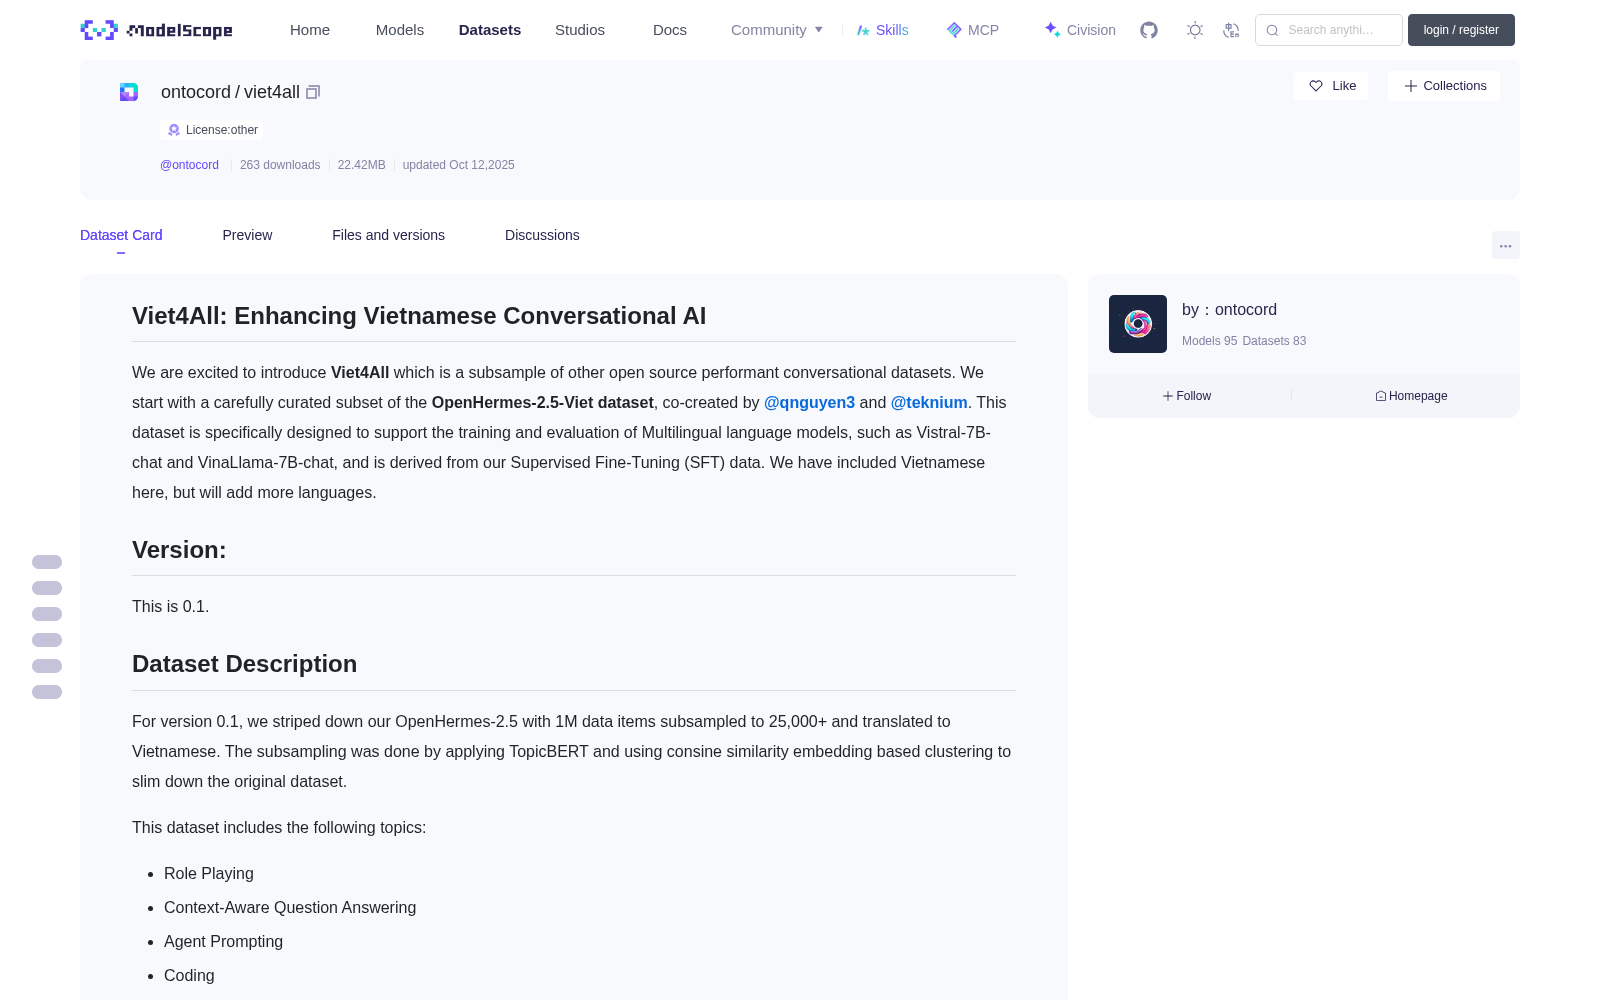This screenshot has height=1000, width=1600.
Task: Click the 'Datasets 83' count
Action: point(1274,341)
